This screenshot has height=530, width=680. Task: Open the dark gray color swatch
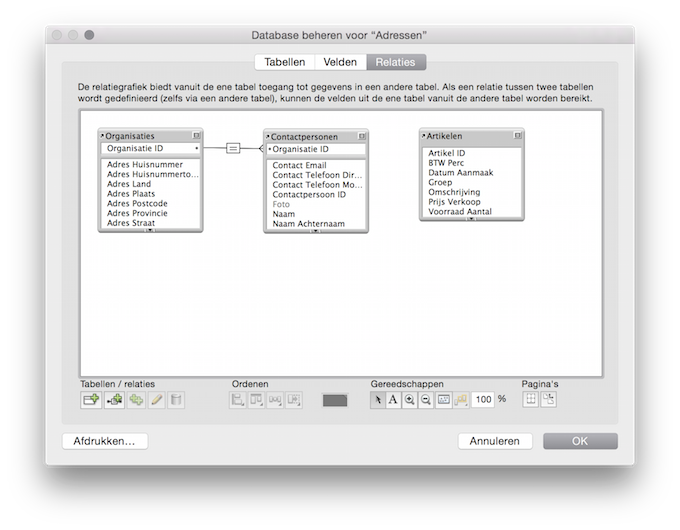335,400
